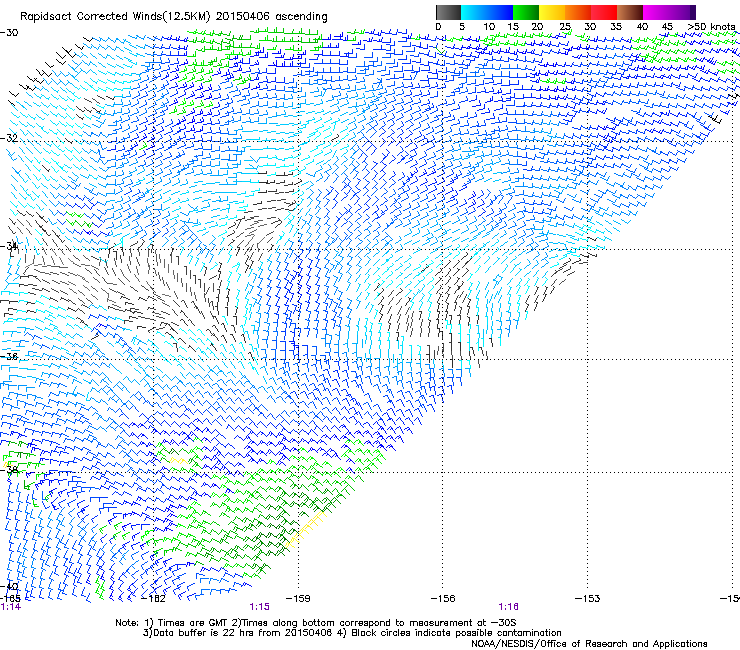Click the legend label '25'
This screenshot has height=650, width=740.
point(565,27)
